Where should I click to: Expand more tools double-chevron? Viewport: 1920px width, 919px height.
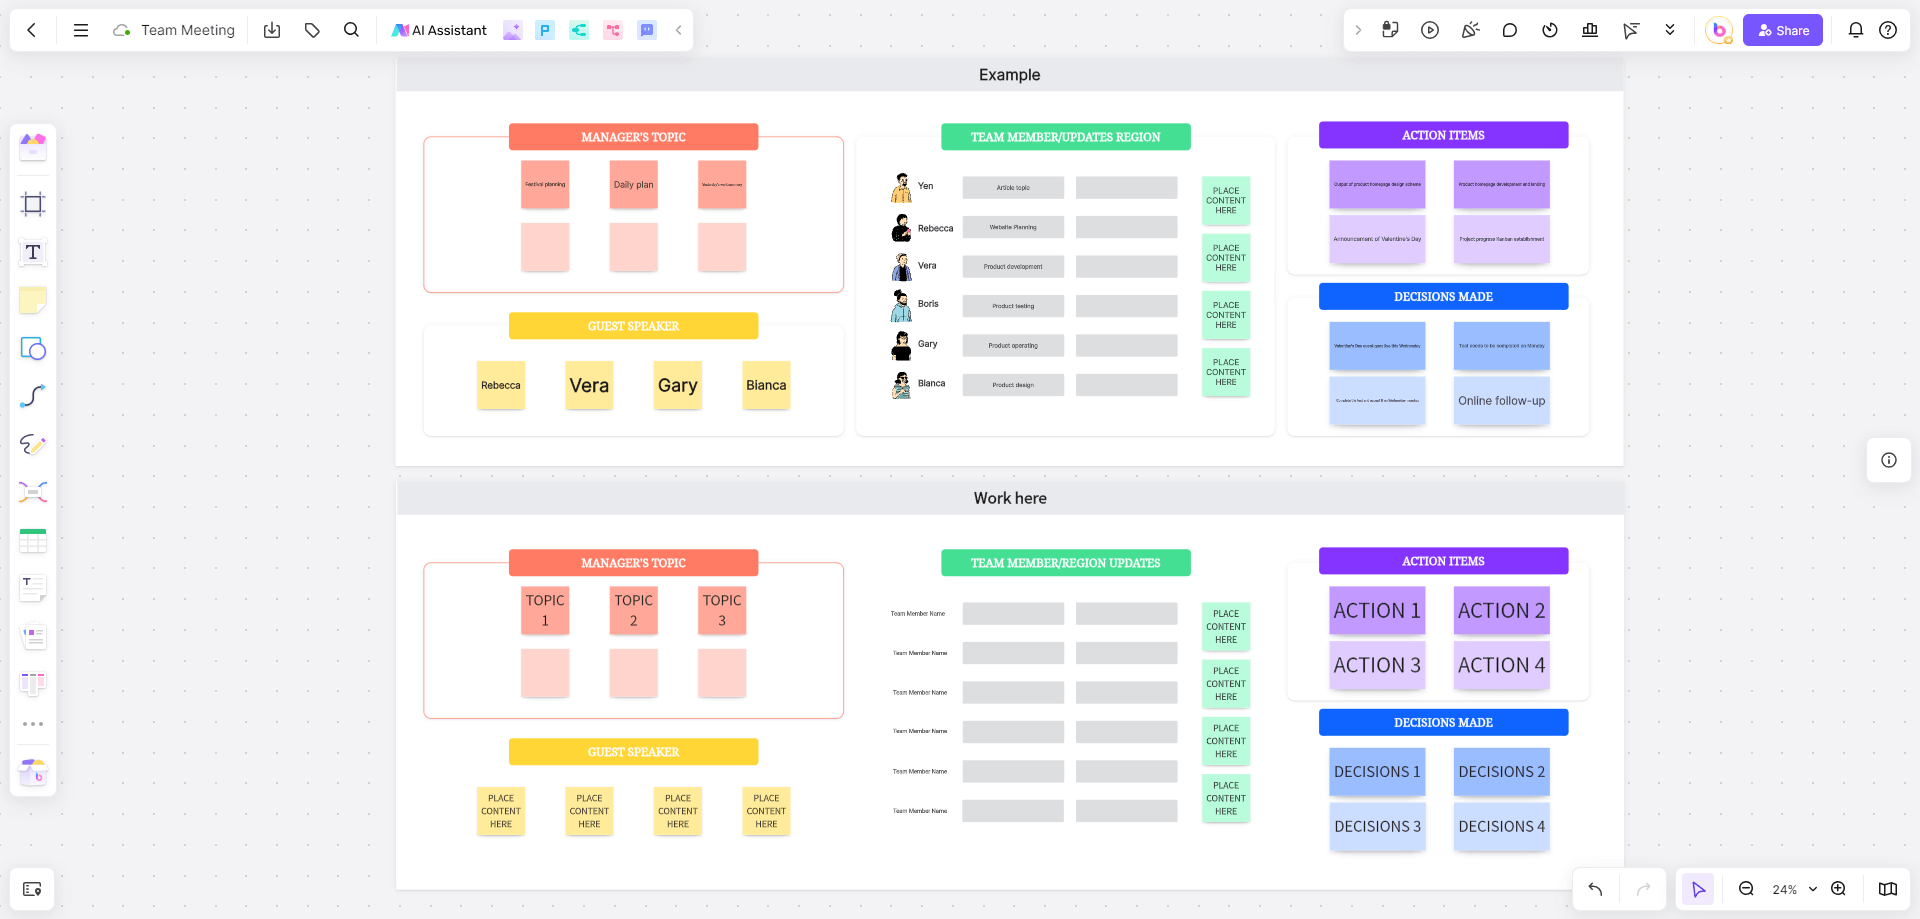tap(1670, 30)
